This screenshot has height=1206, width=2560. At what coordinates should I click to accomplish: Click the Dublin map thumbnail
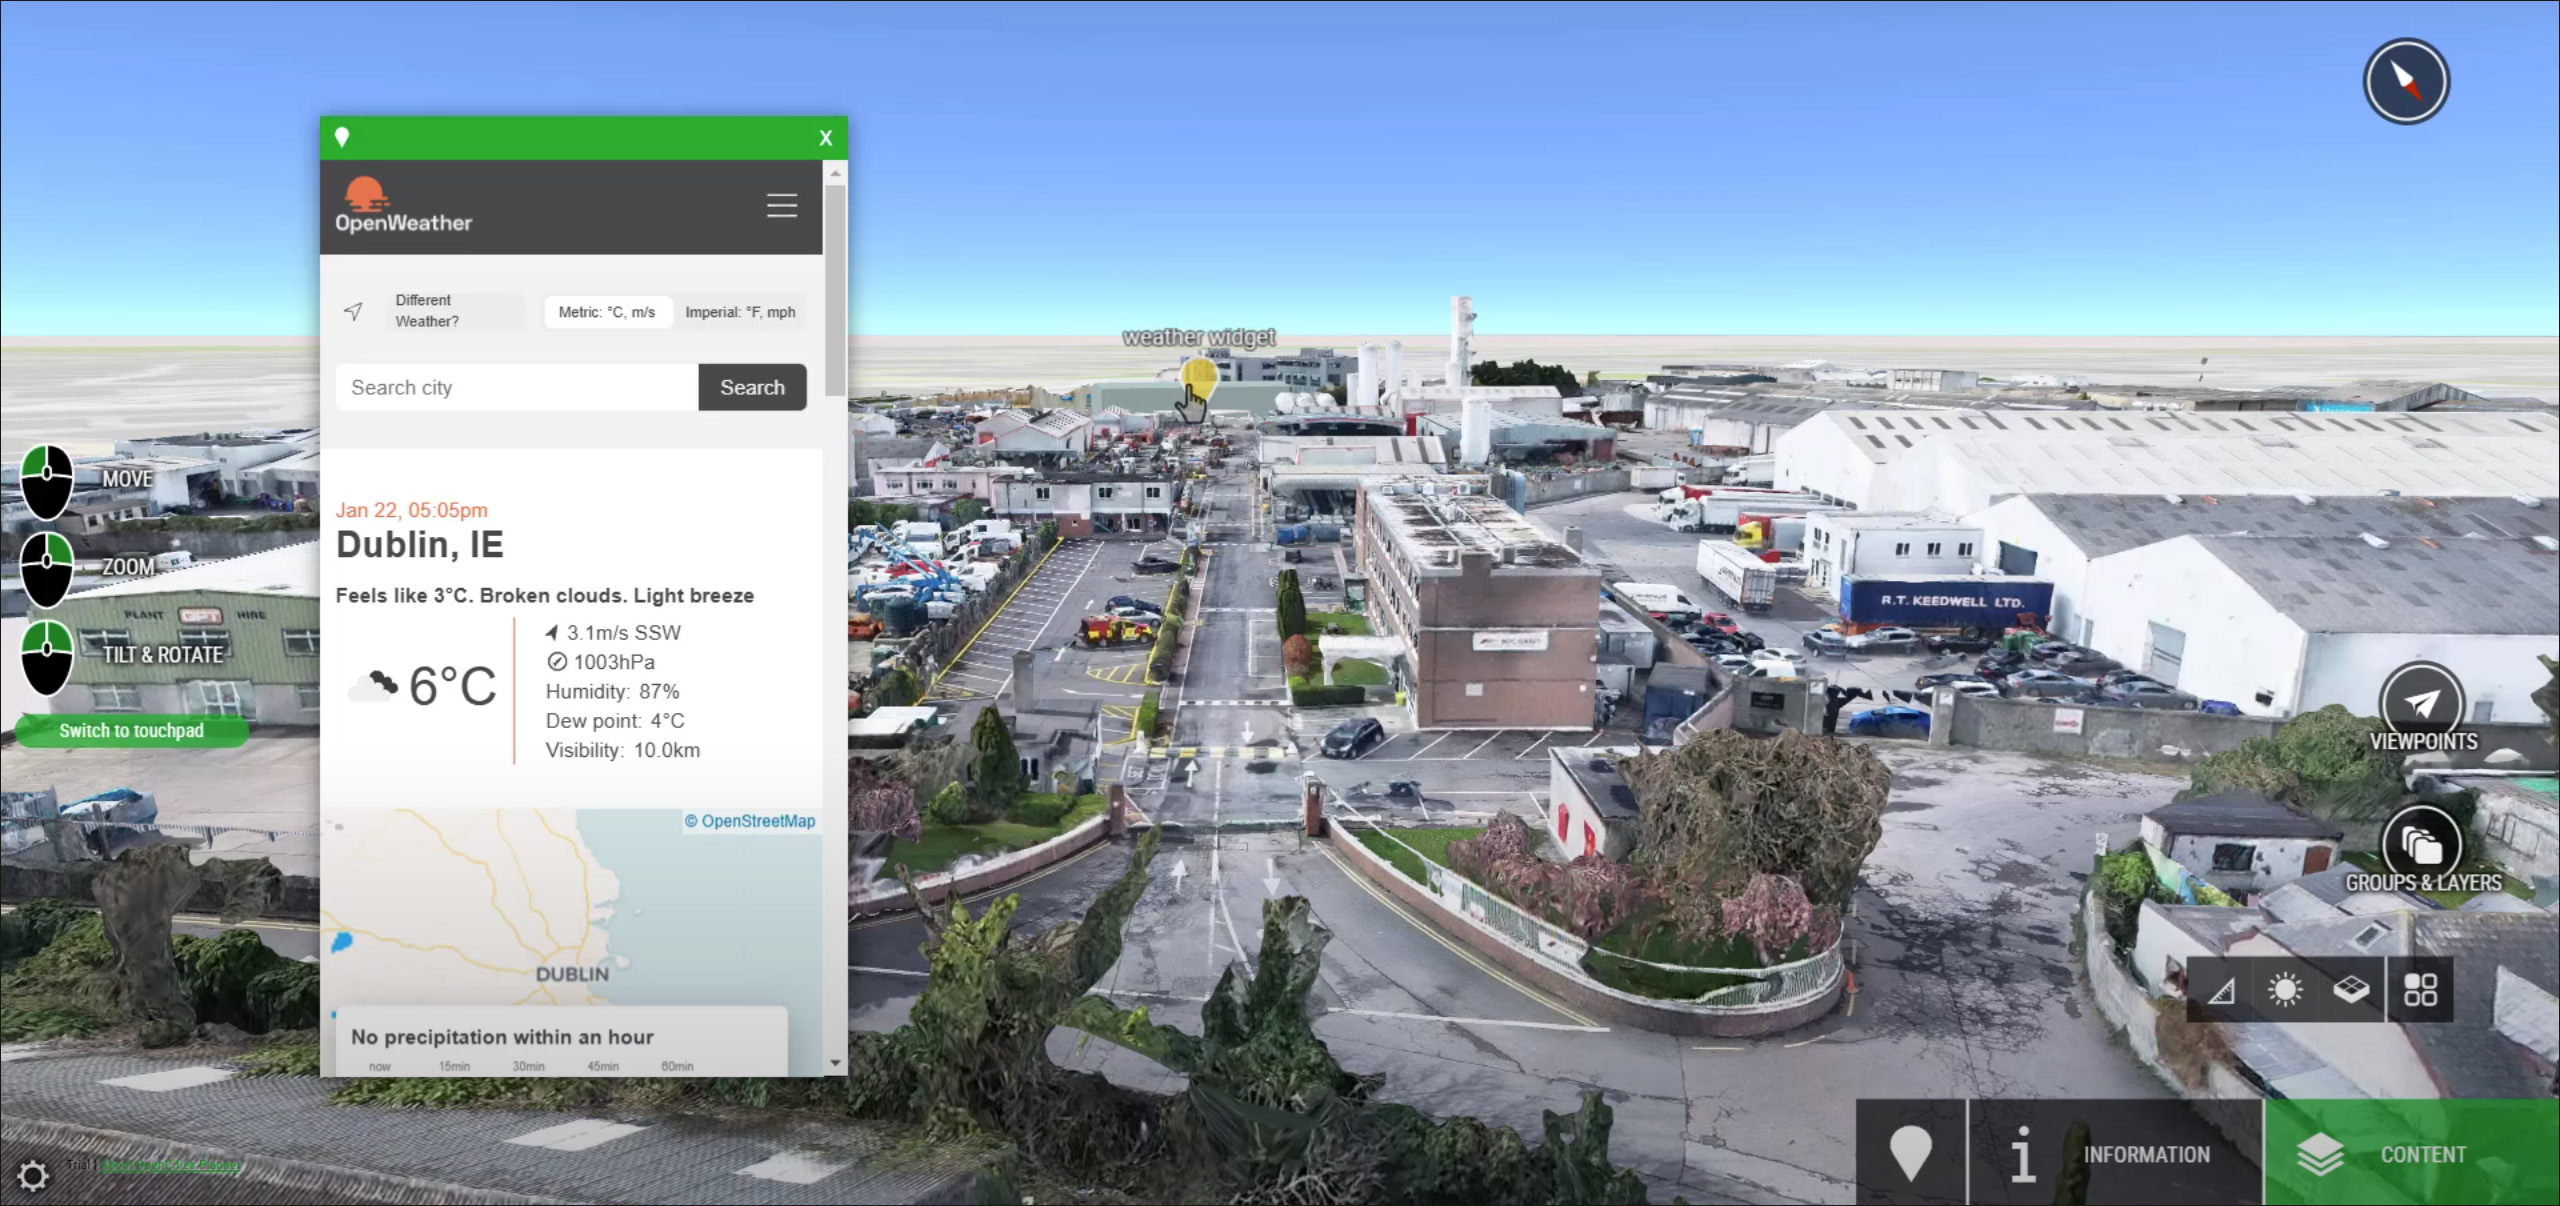[571, 906]
